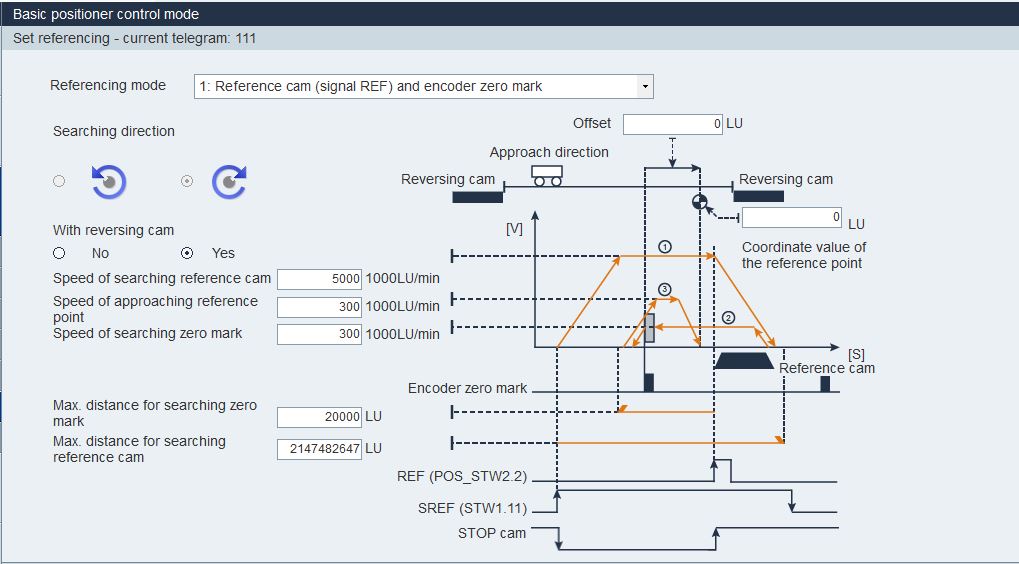
Task: Open the Referencing mode dropdown
Action: point(423,86)
